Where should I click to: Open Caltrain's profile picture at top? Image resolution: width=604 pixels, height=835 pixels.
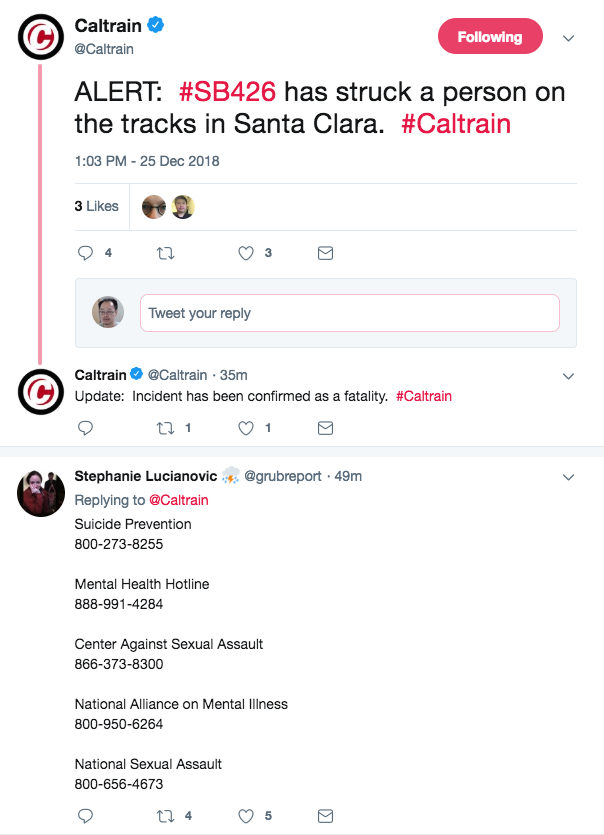(x=42, y=39)
